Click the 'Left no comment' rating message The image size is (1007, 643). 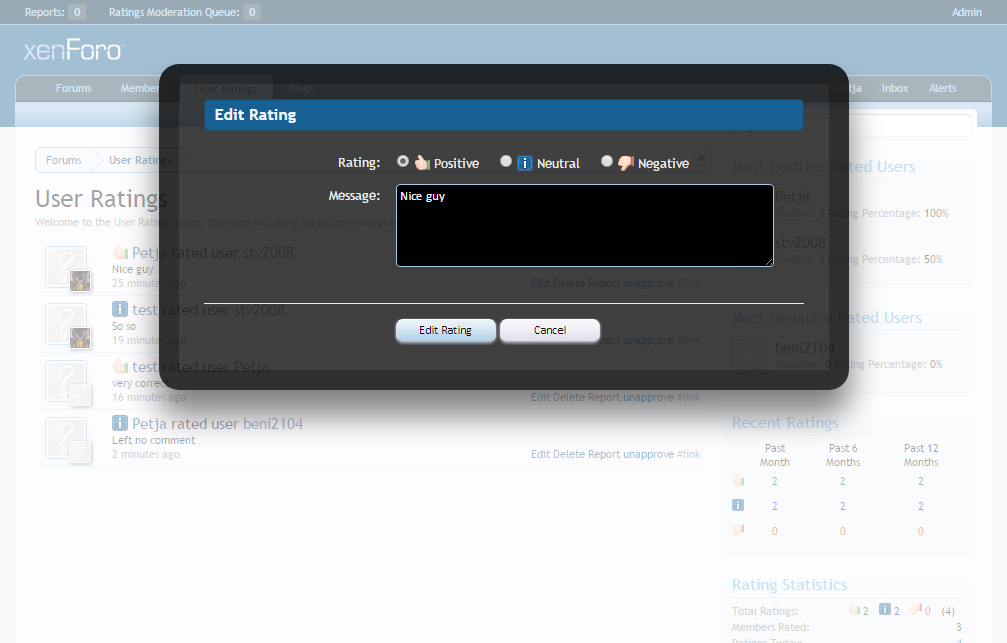[153, 441]
